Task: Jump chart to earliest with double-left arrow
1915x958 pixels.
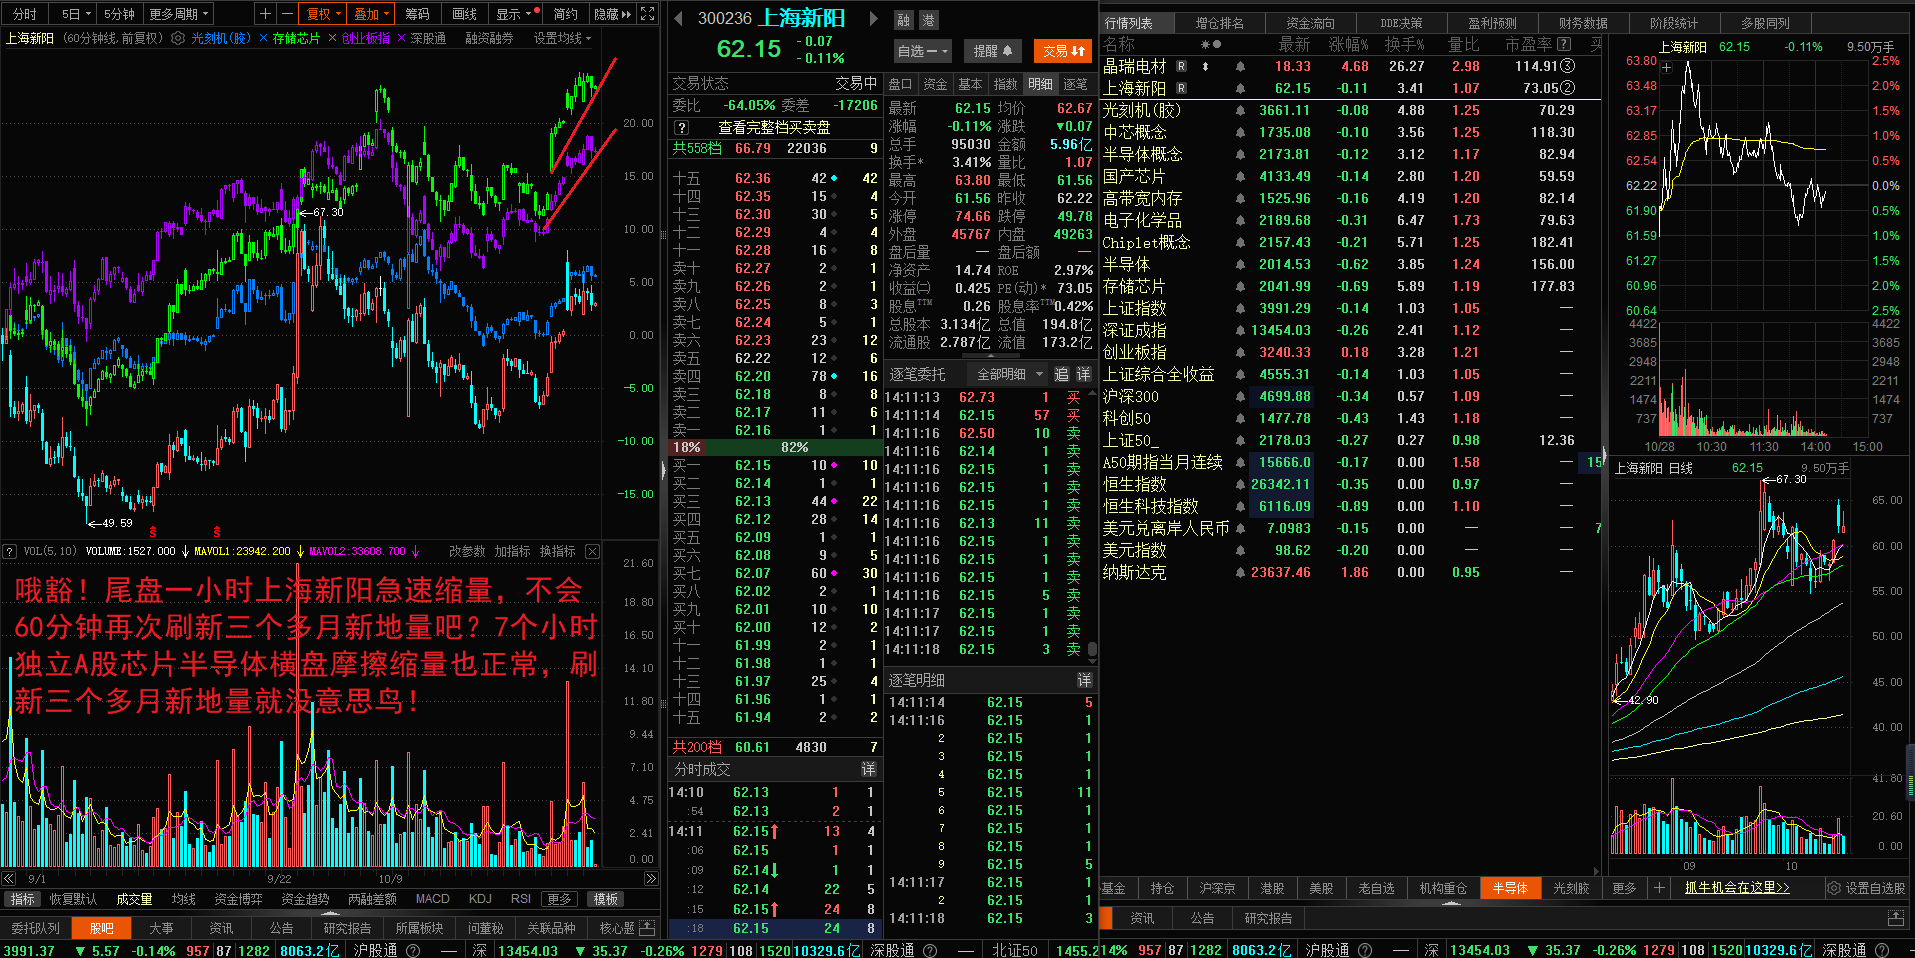Action: click(9, 879)
